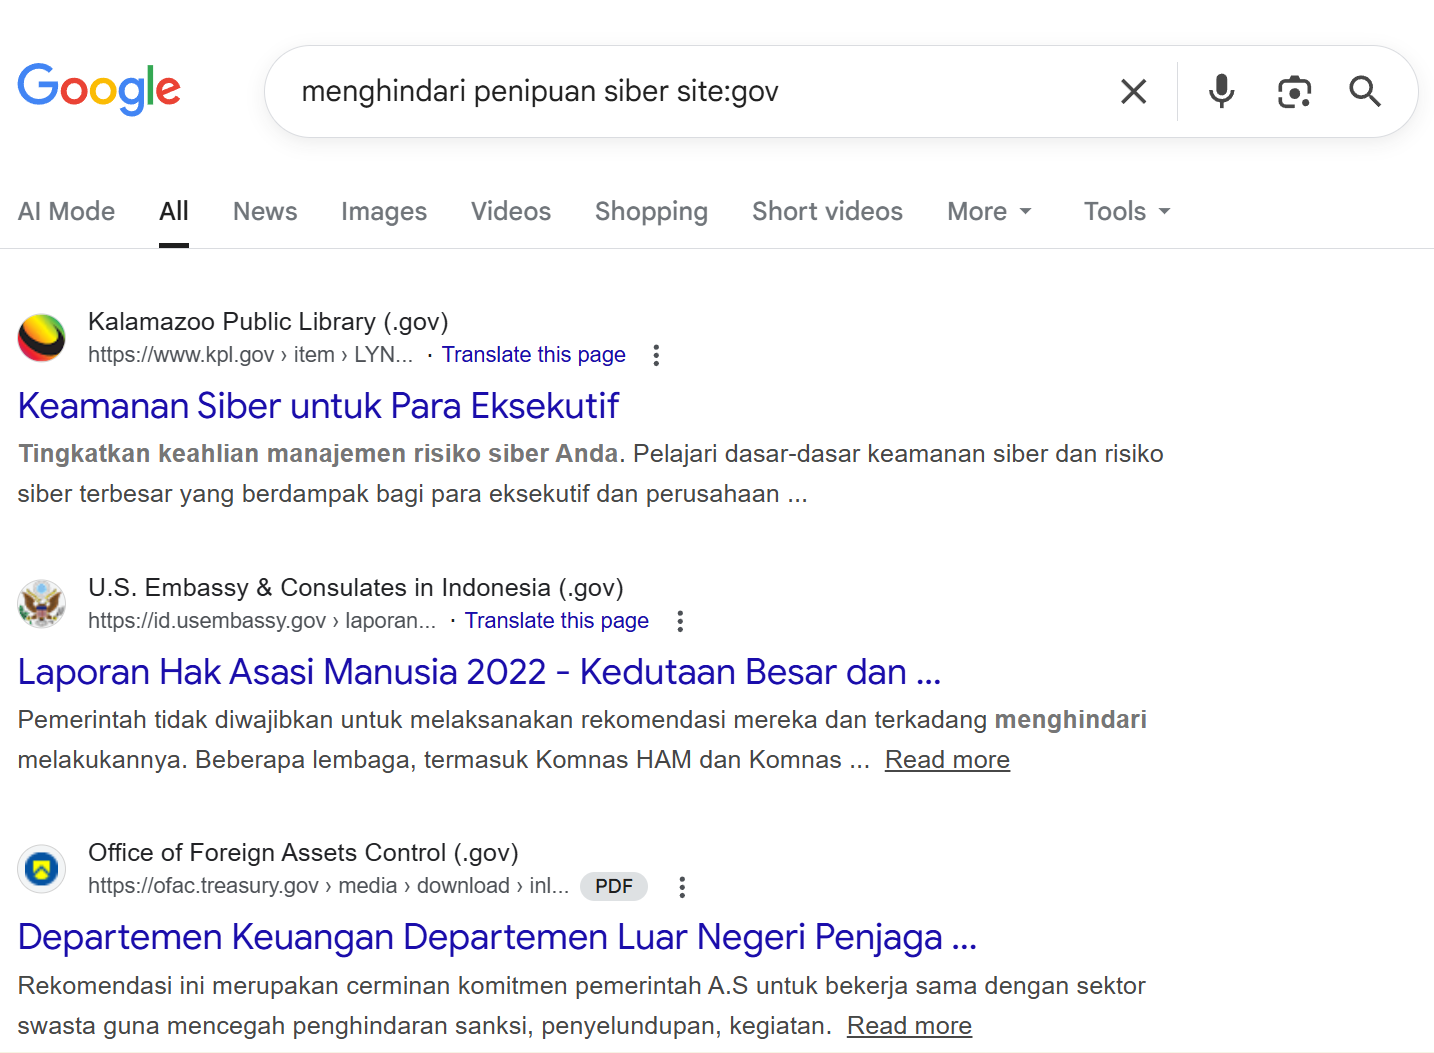Click the Google logo

point(99,89)
